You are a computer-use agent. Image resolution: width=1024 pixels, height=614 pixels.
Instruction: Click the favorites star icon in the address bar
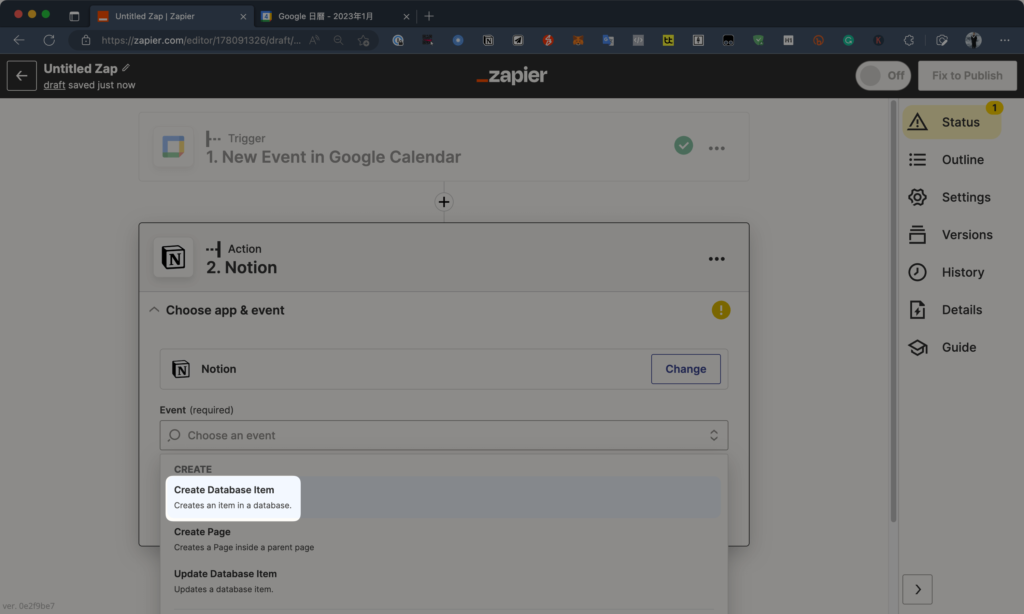tap(364, 40)
